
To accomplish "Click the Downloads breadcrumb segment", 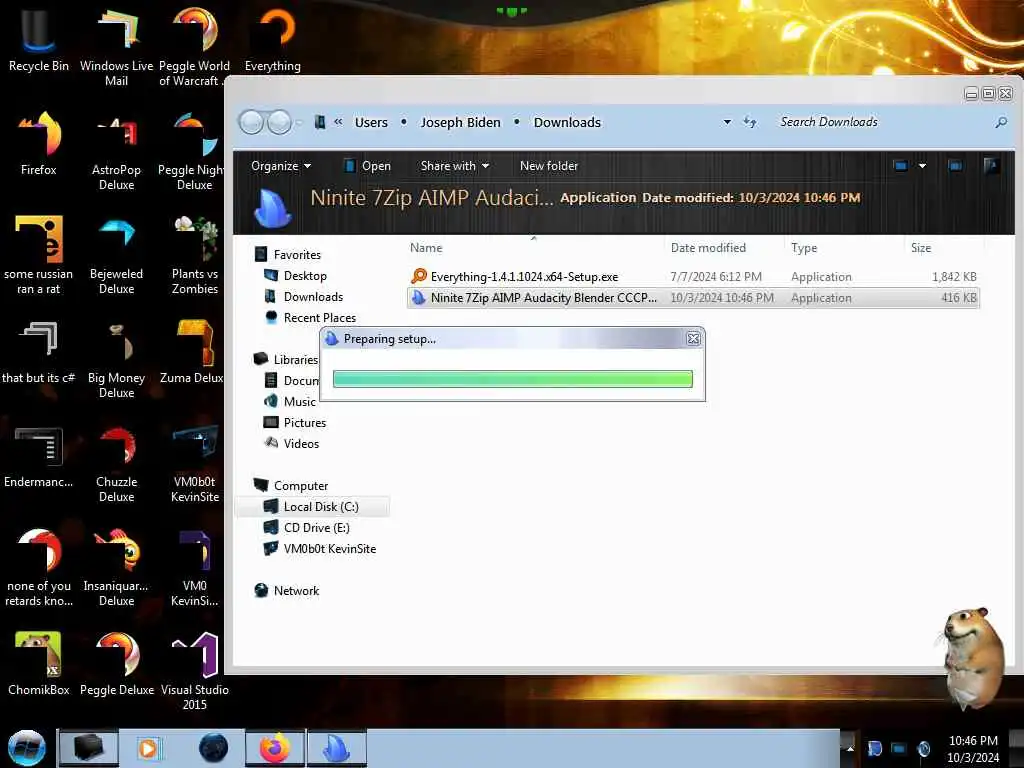I will (x=567, y=122).
